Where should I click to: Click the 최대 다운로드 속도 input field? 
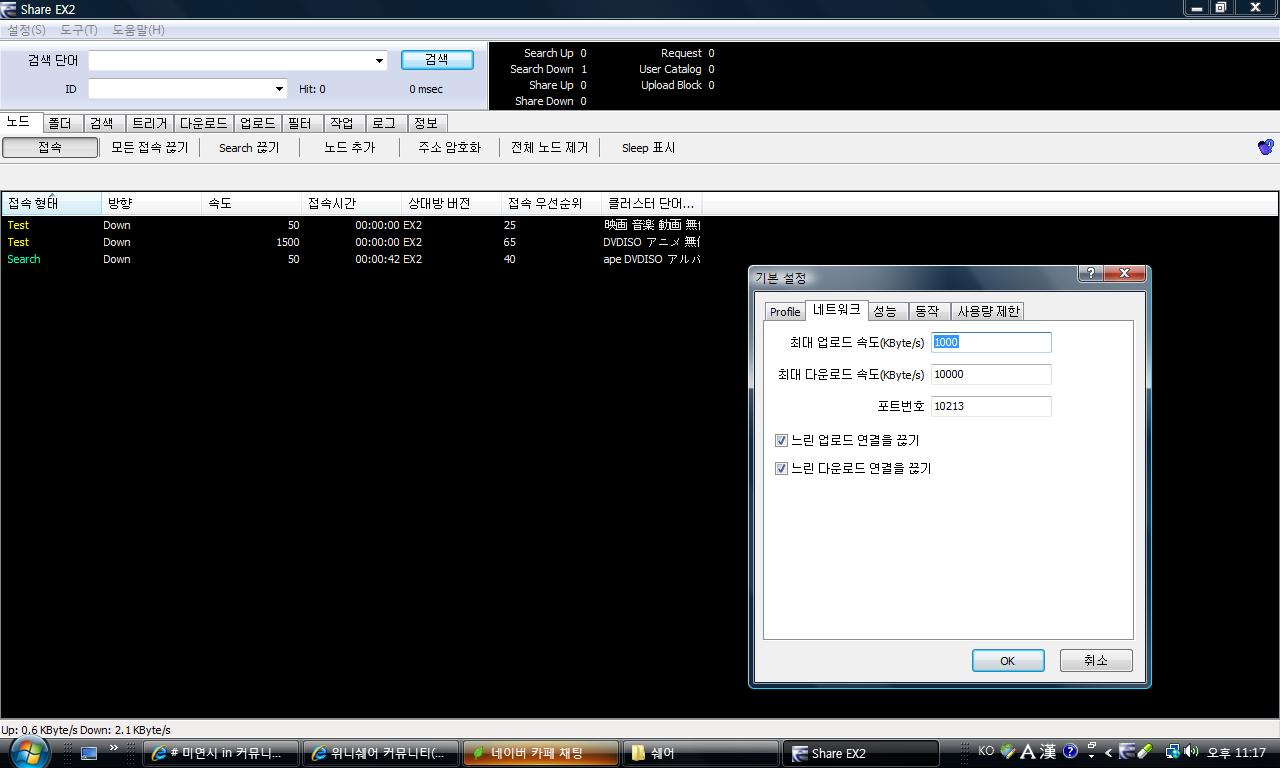pos(991,374)
